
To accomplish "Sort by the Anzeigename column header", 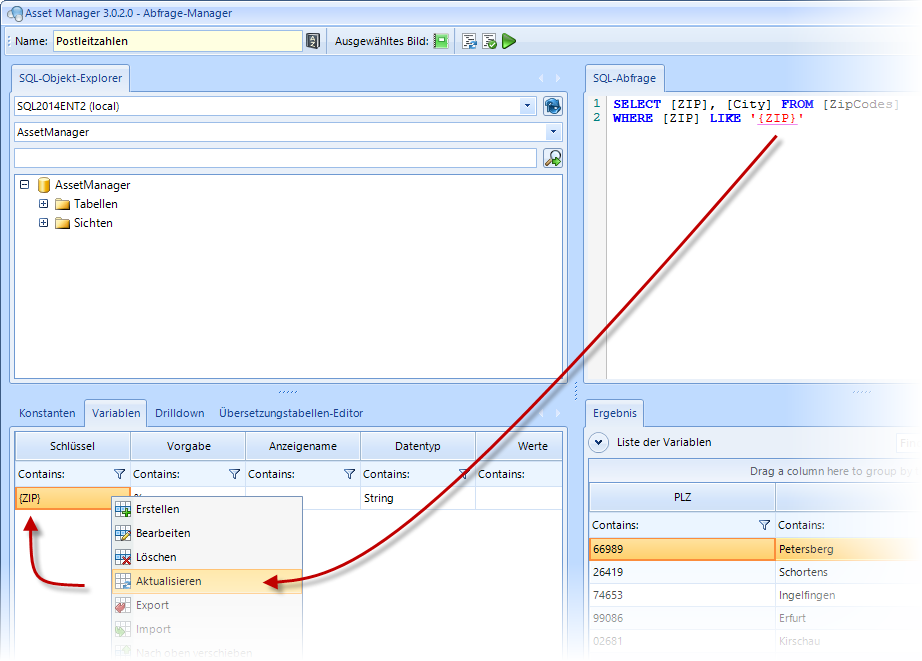I will click(303, 446).
